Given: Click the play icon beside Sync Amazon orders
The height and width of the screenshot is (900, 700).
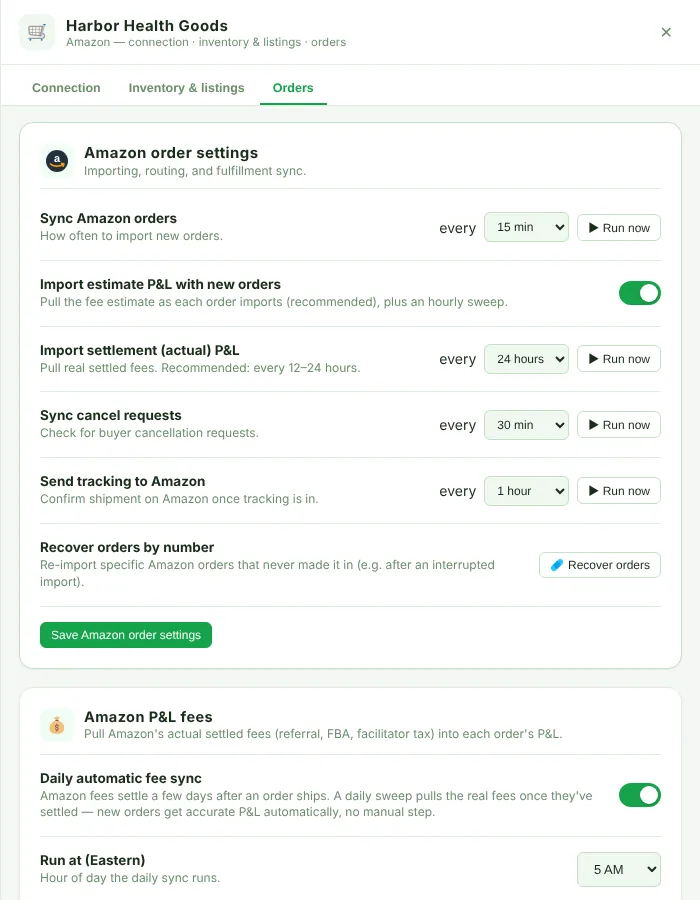Looking at the screenshot, I should (594, 228).
